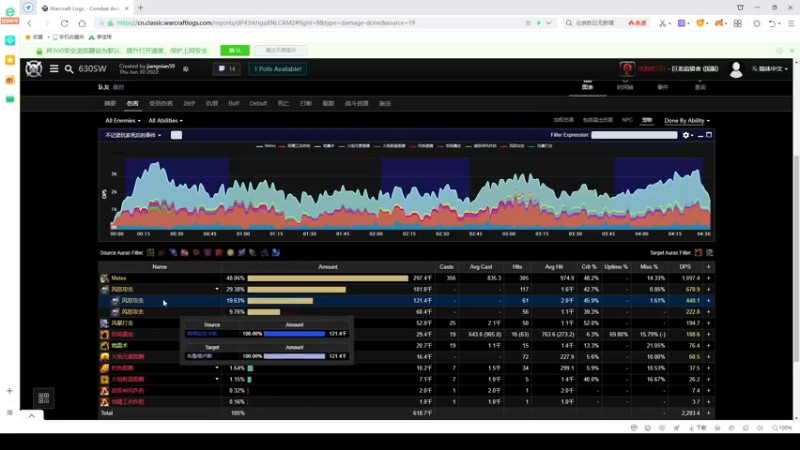
Task: Collapse panel with bottom-left up chevron
Action: (32, 416)
